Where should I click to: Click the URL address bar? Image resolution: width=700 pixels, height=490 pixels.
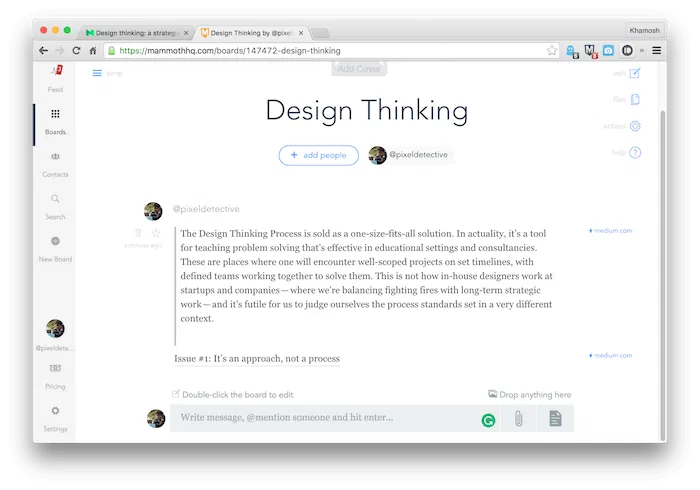(330, 51)
